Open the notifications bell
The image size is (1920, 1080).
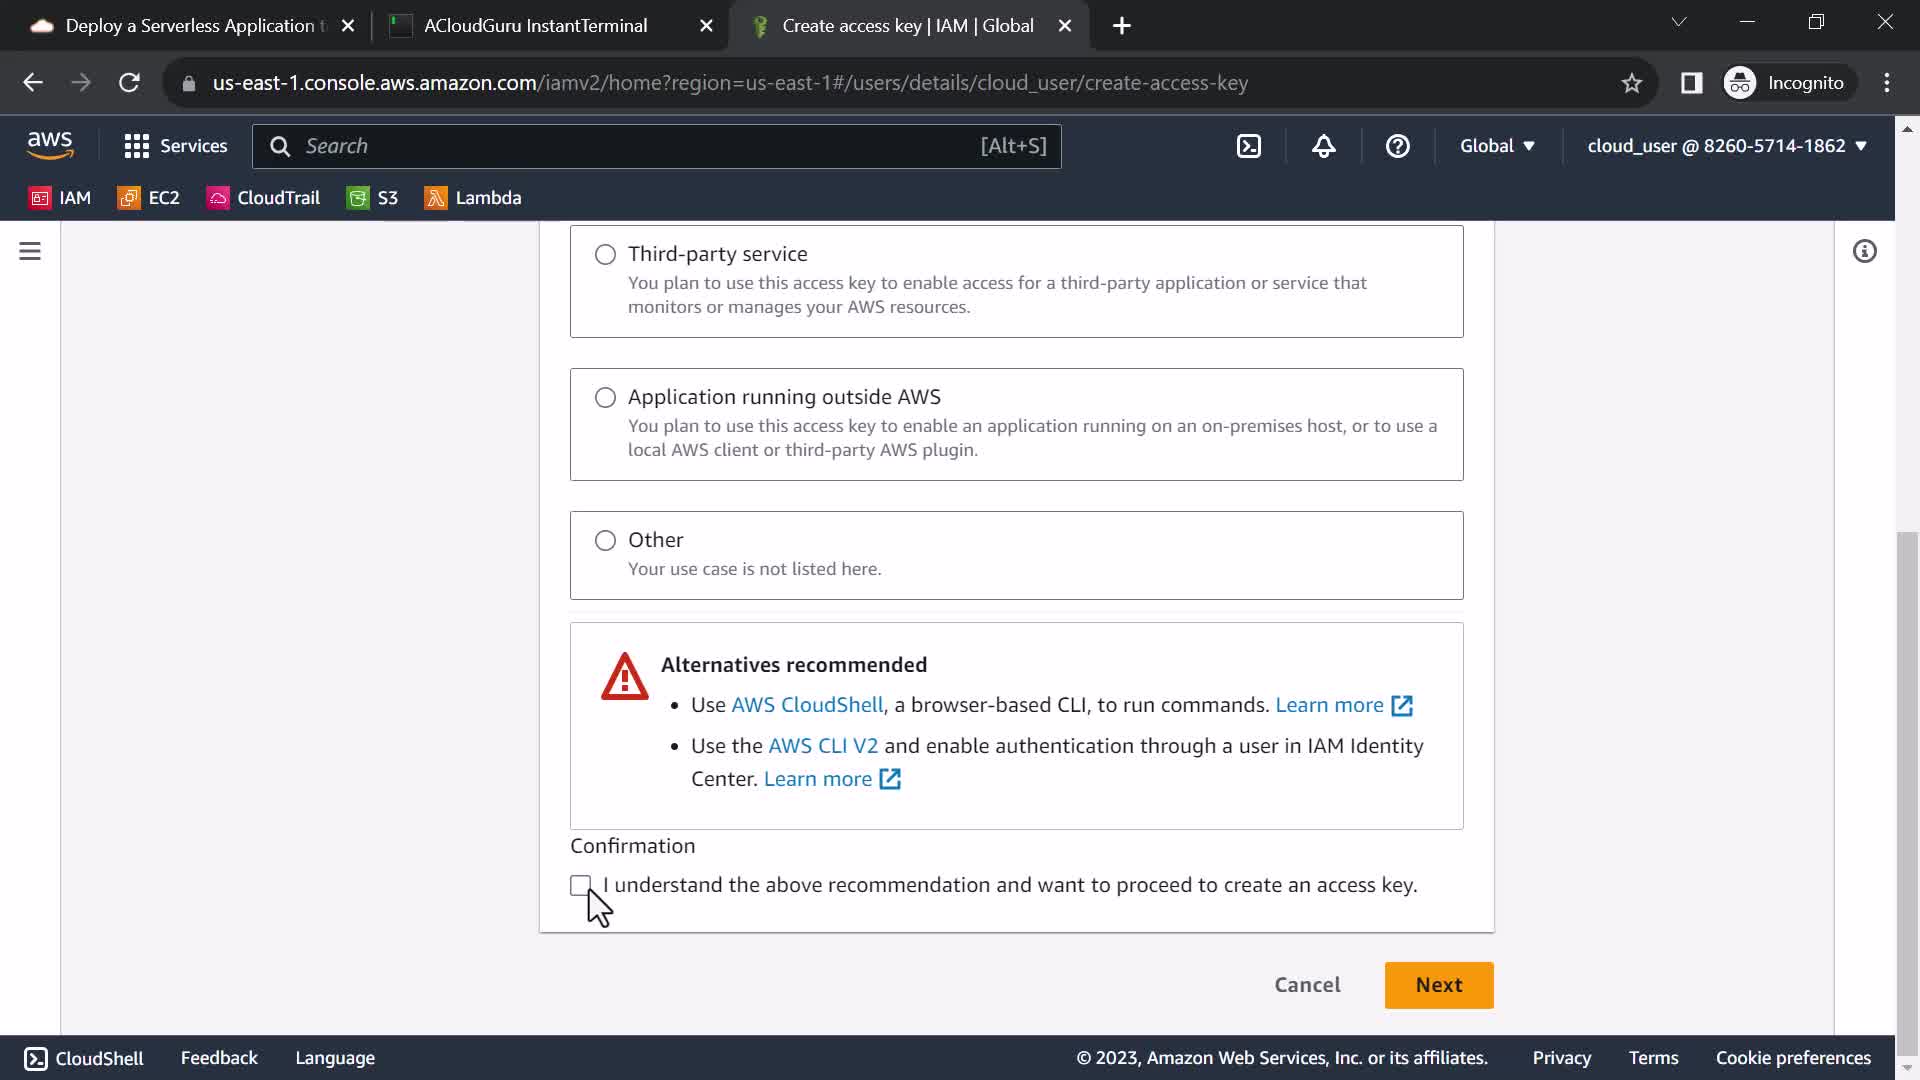coord(1323,146)
